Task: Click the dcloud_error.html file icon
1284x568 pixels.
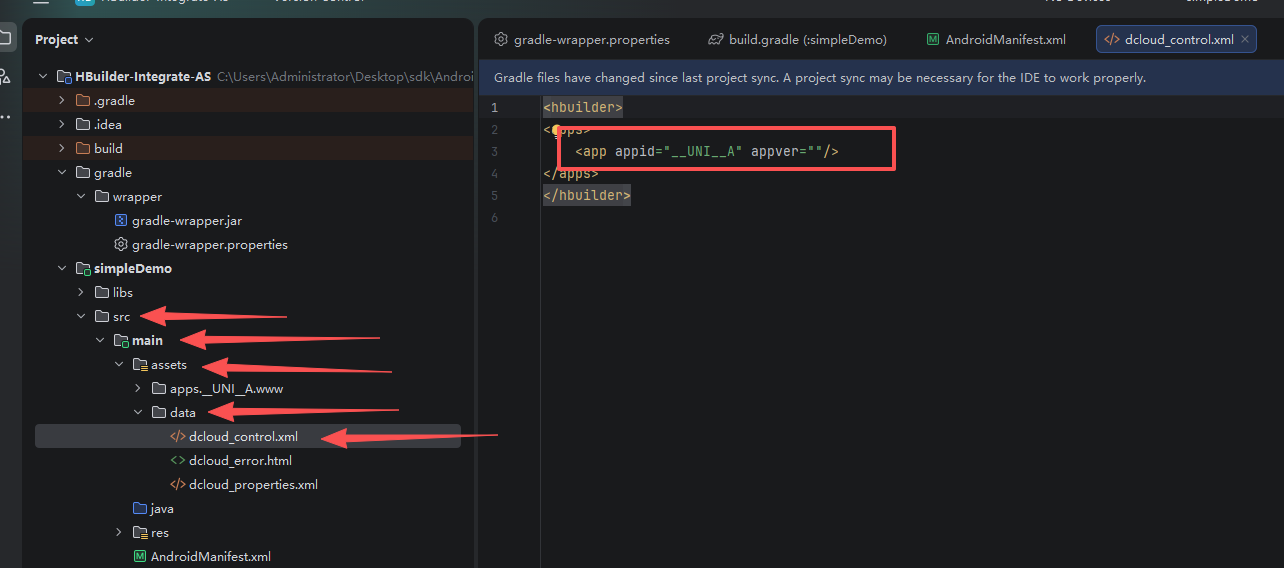Action: pyautogui.click(x=177, y=460)
